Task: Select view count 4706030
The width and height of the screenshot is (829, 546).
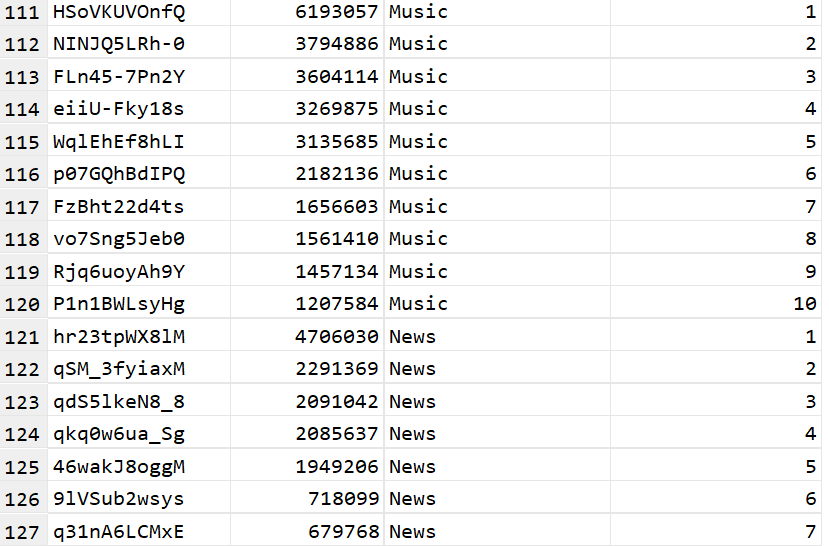Action: (307, 337)
